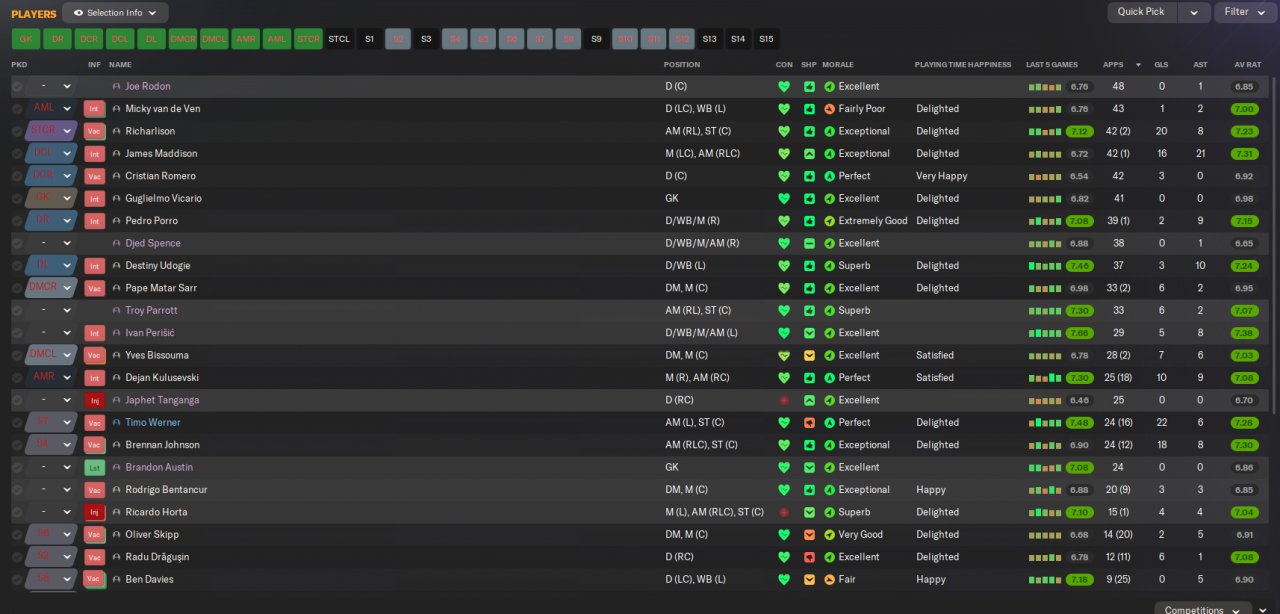Open the AML position dropdown for Micky van de Ven
This screenshot has height=614, width=1280.
[x=52, y=109]
